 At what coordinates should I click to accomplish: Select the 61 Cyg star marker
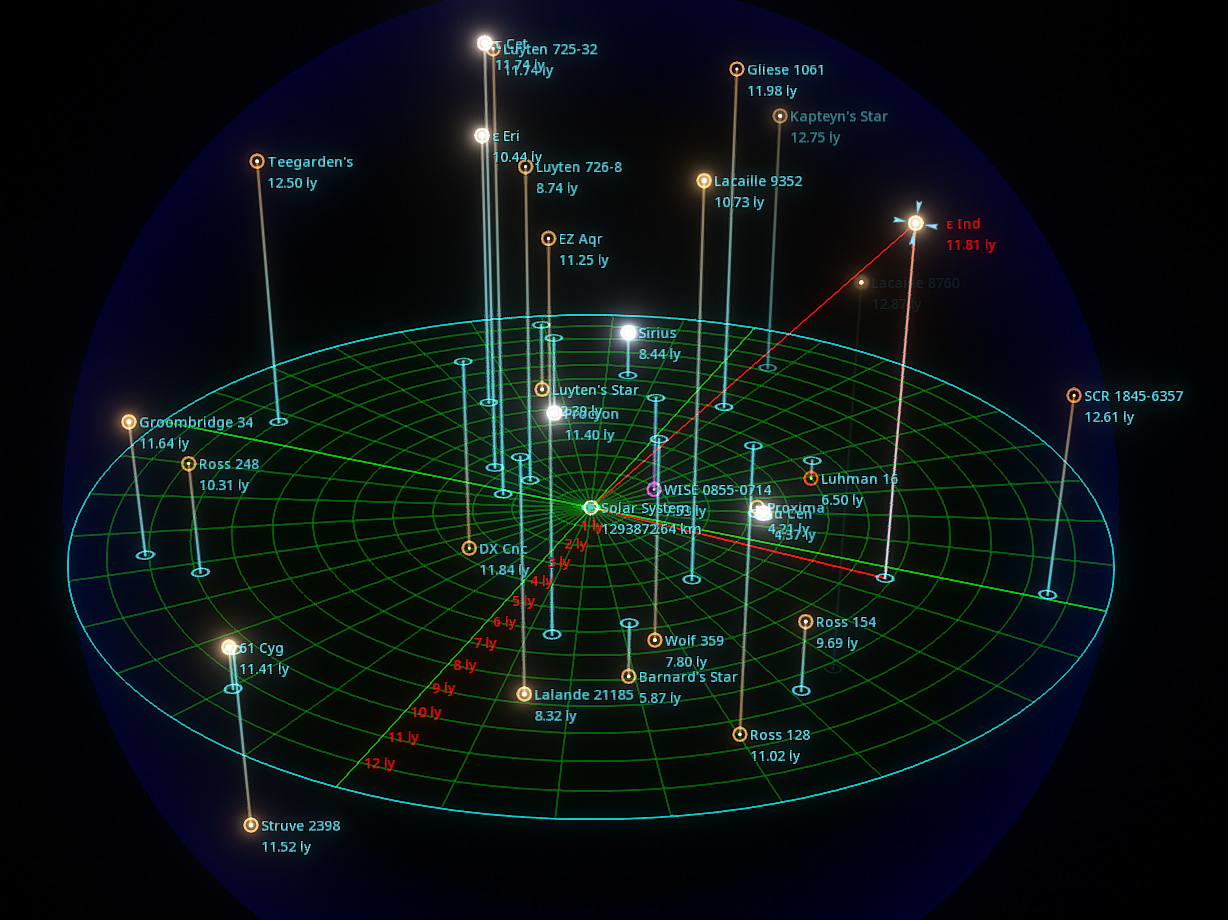[229, 647]
